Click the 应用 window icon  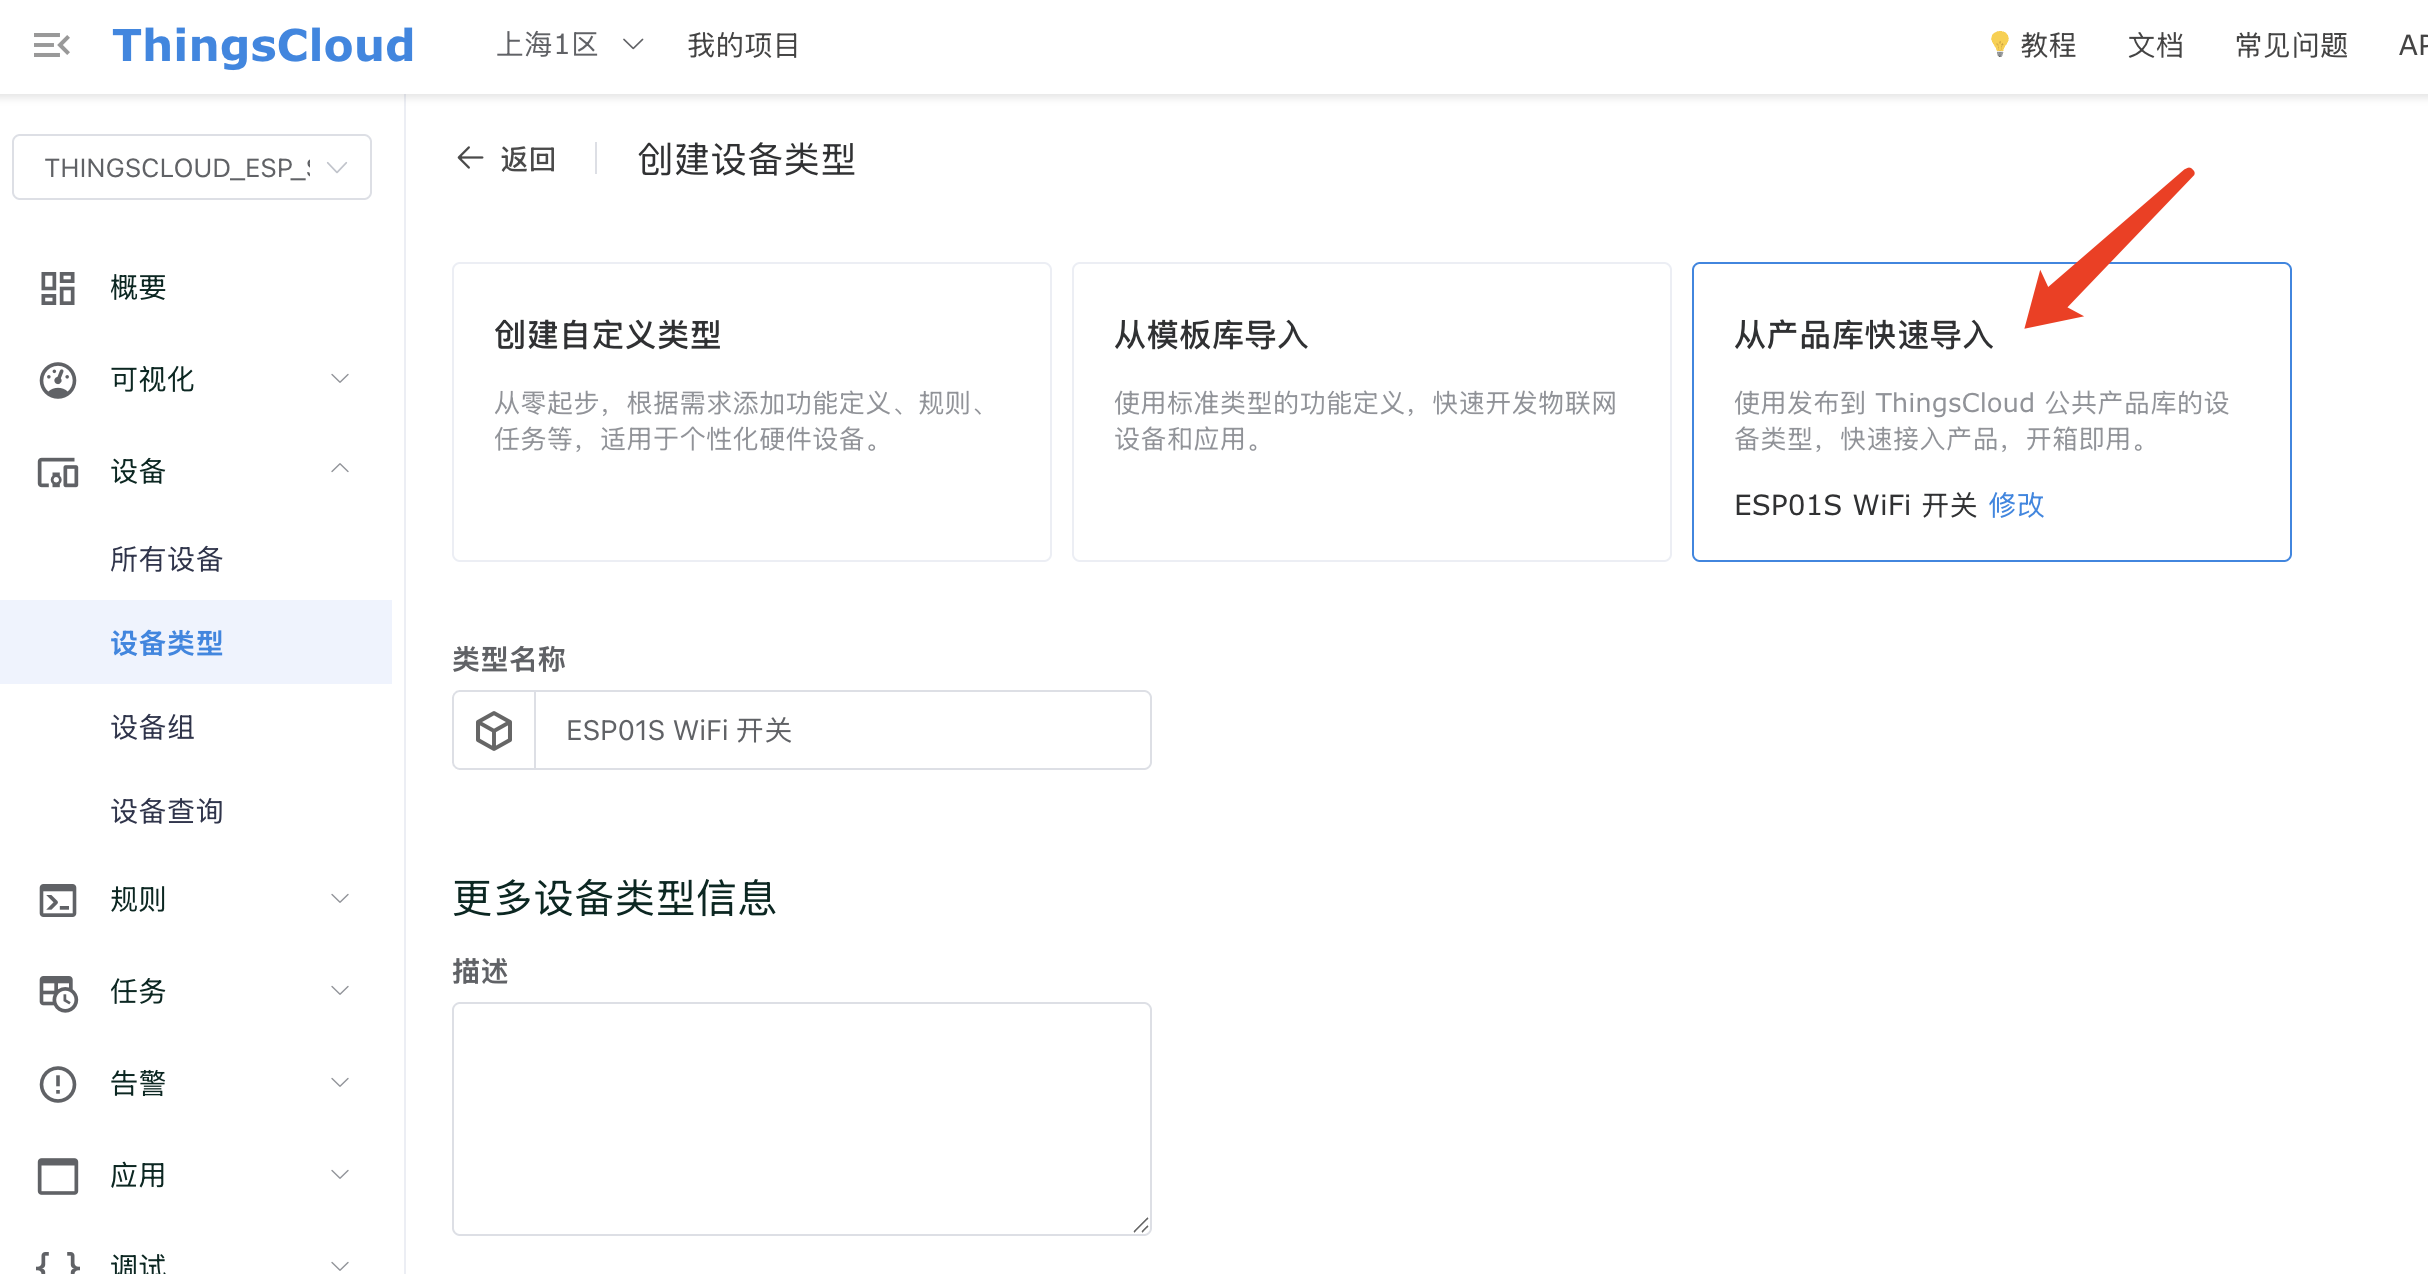58,1176
